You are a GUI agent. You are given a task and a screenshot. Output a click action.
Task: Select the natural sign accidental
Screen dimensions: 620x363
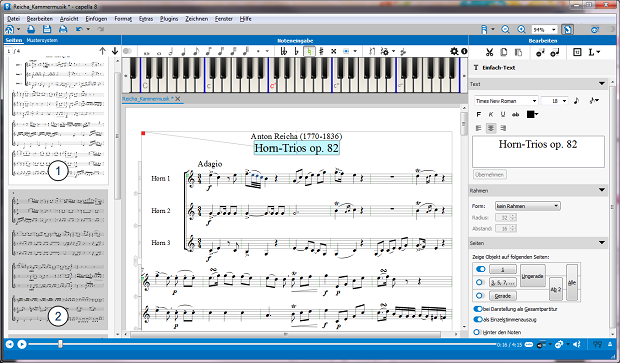coord(309,51)
